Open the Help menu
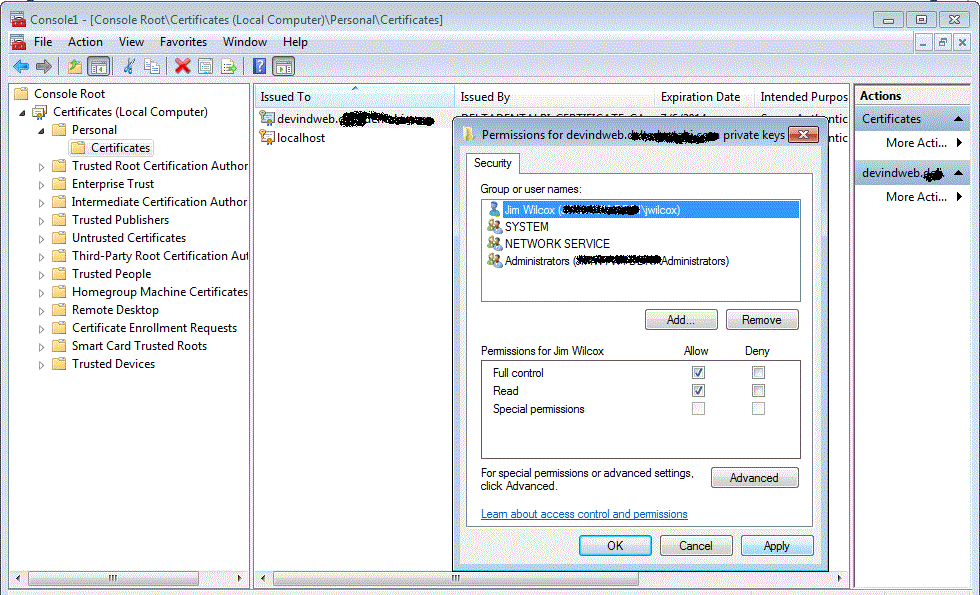The width and height of the screenshot is (980, 595). click(295, 42)
